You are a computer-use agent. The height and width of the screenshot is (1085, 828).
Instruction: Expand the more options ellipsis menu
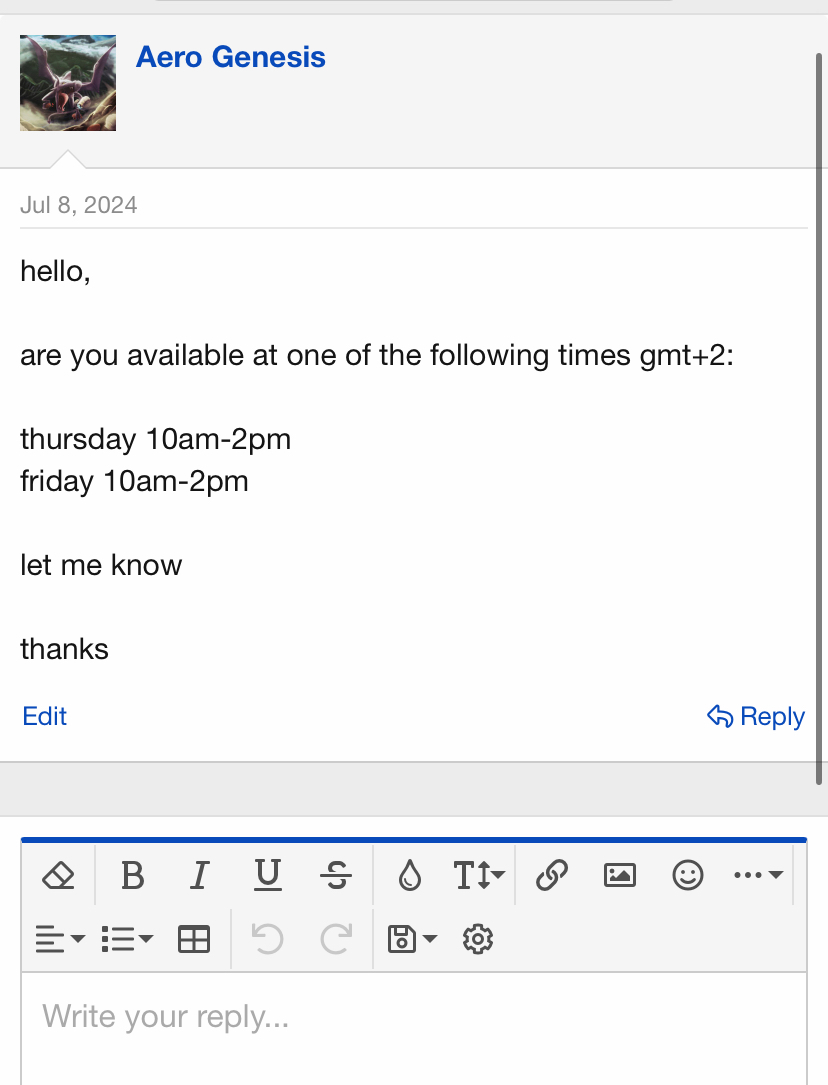pyautogui.click(x=757, y=876)
